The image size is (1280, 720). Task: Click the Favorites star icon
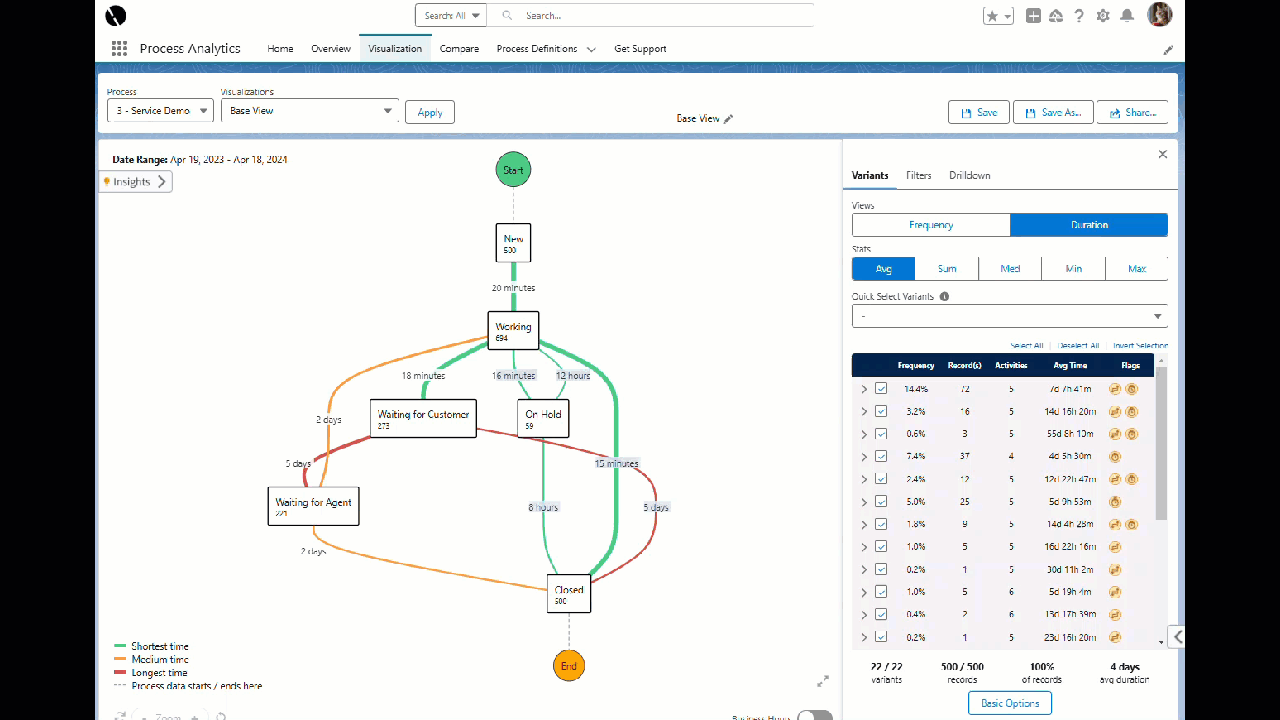(x=992, y=16)
